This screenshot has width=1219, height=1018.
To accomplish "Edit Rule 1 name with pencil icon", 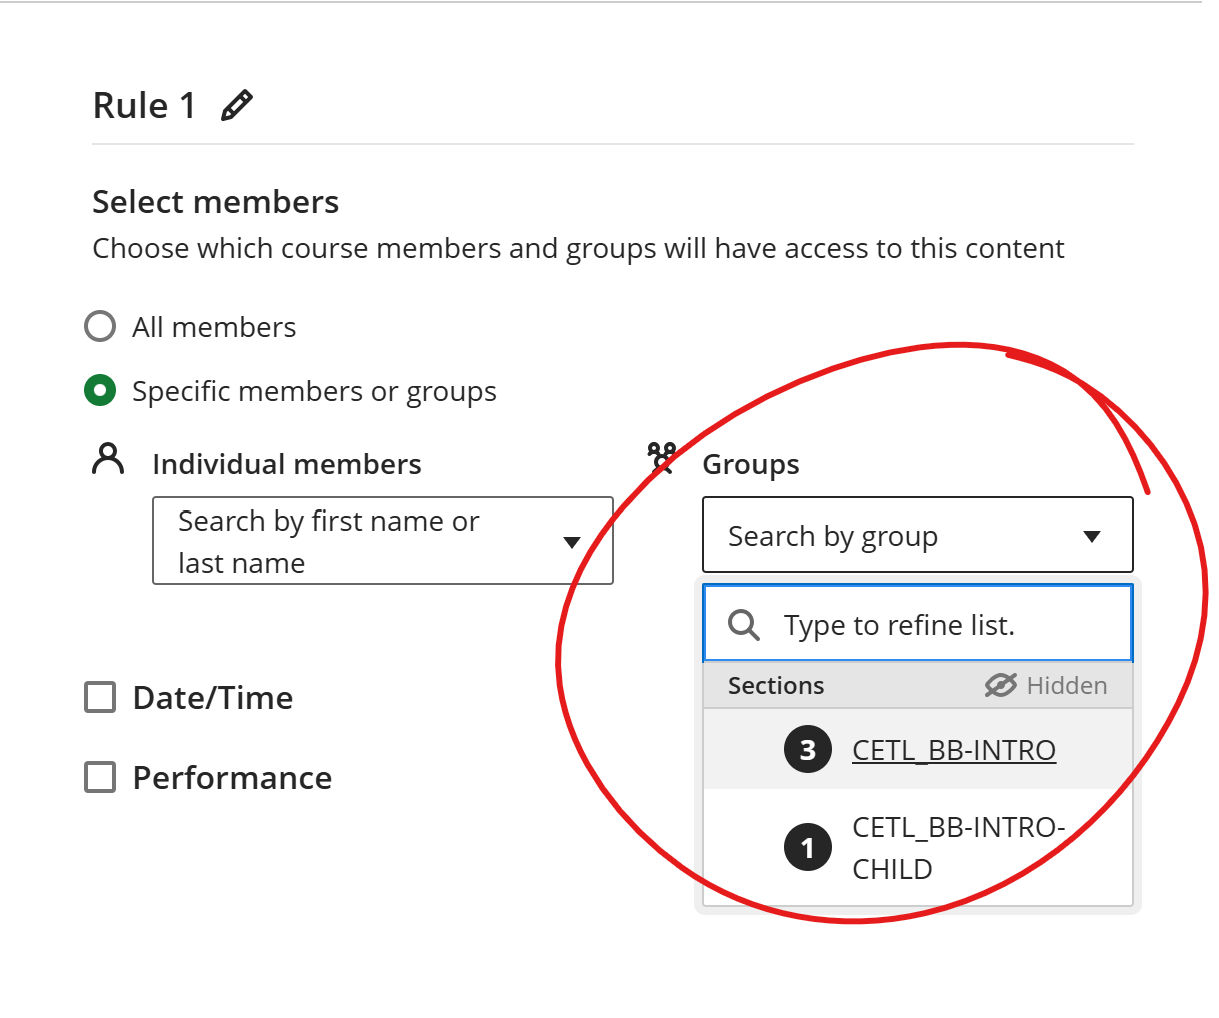I will [x=237, y=105].
